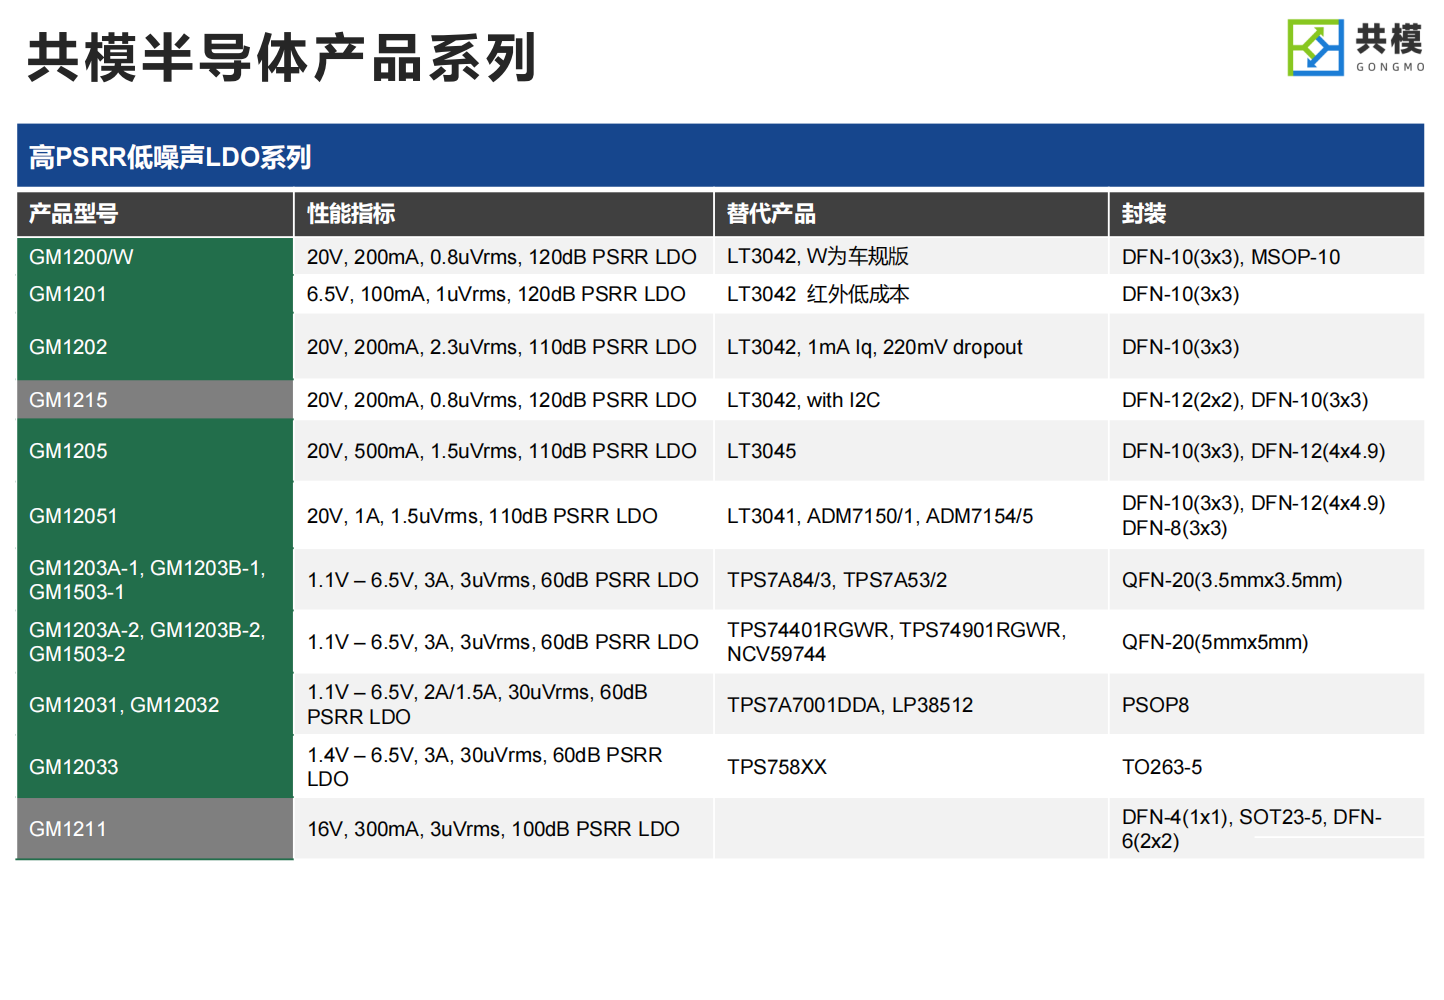The image size is (1444, 1000).
Task: Select the 性能指标 column header
Action: click(x=351, y=214)
